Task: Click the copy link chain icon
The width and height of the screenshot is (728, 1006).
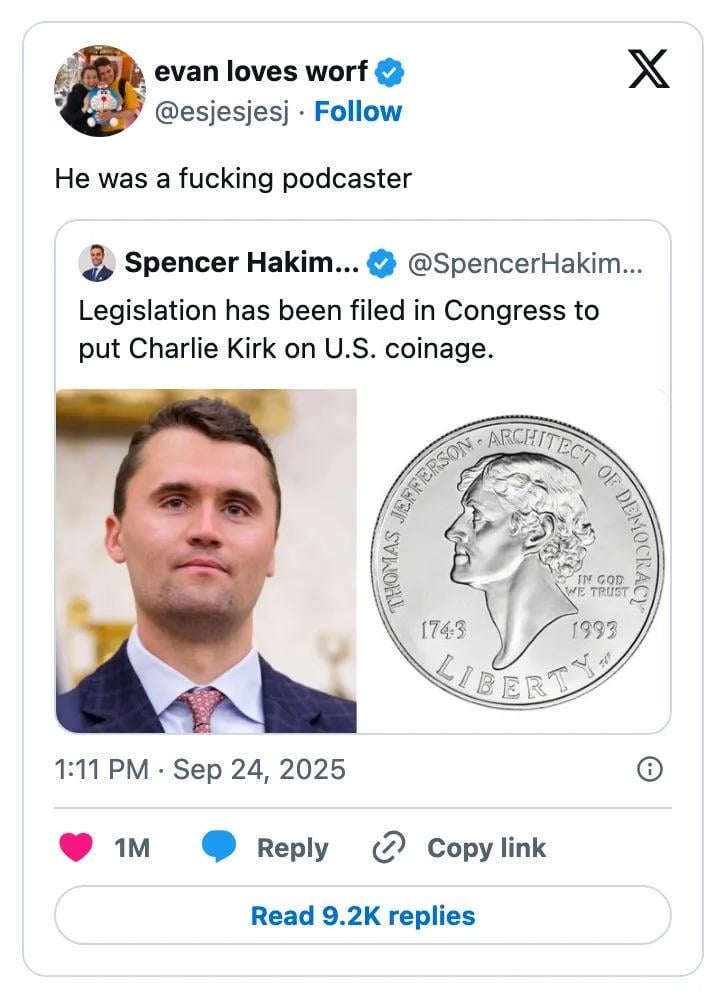Action: pos(386,848)
